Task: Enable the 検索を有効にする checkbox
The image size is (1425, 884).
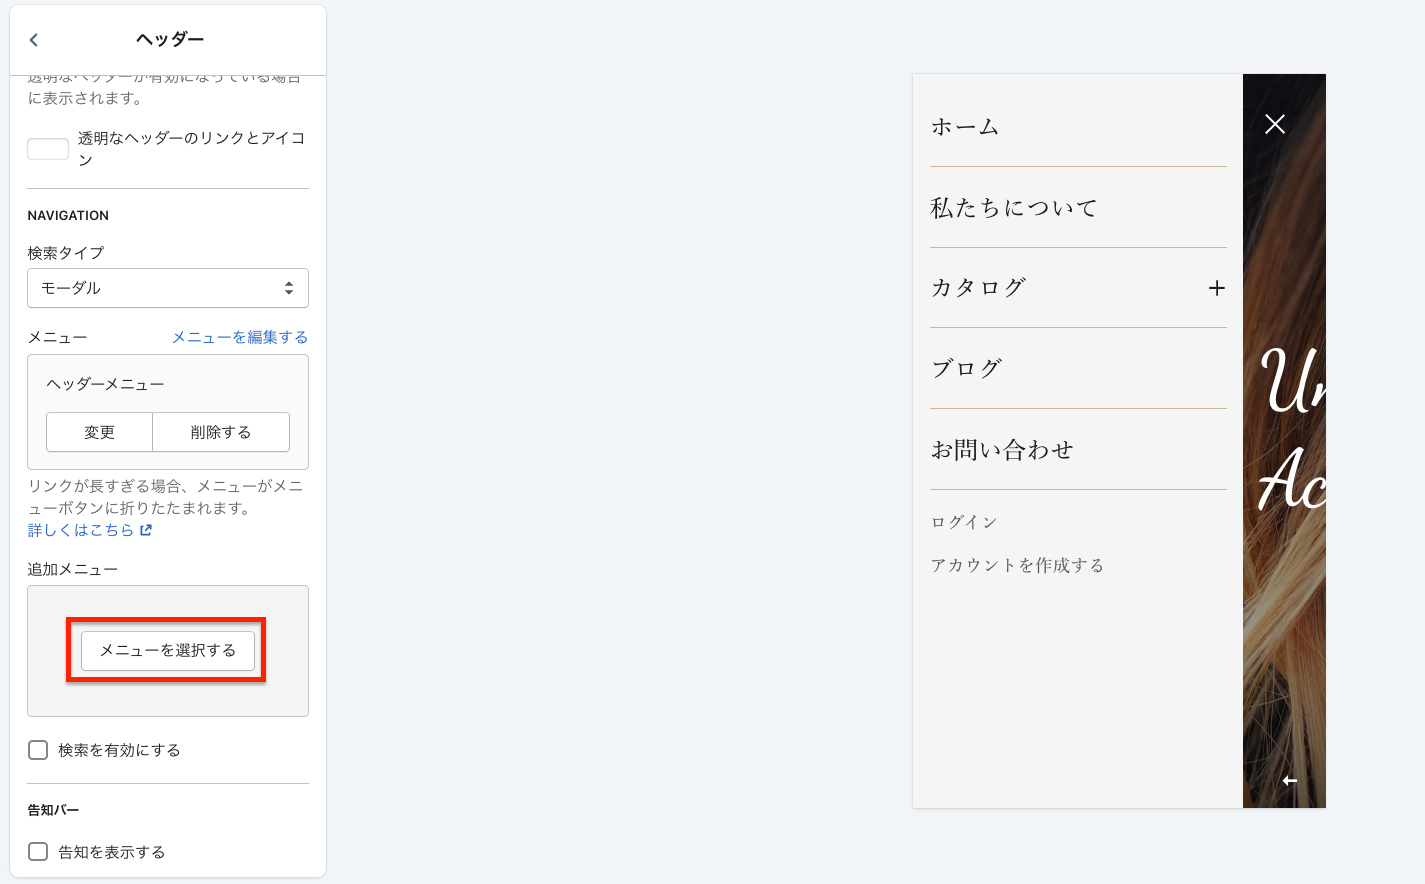Action: (x=38, y=750)
